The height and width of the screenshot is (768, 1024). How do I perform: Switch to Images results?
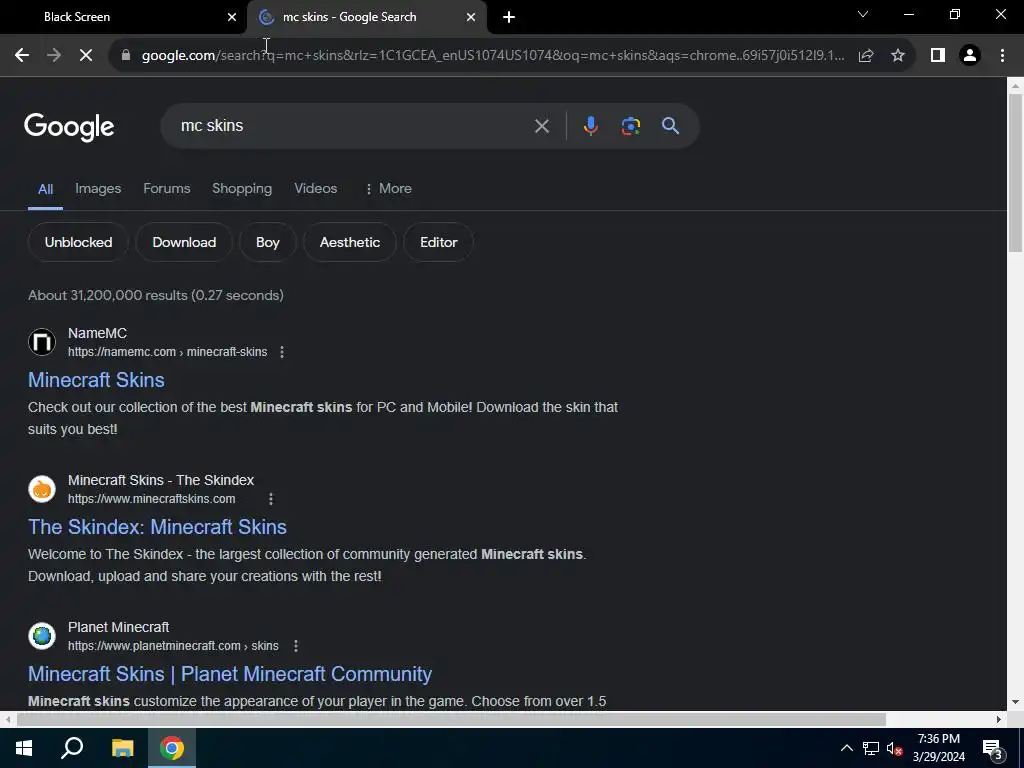(x=98, y=189)
